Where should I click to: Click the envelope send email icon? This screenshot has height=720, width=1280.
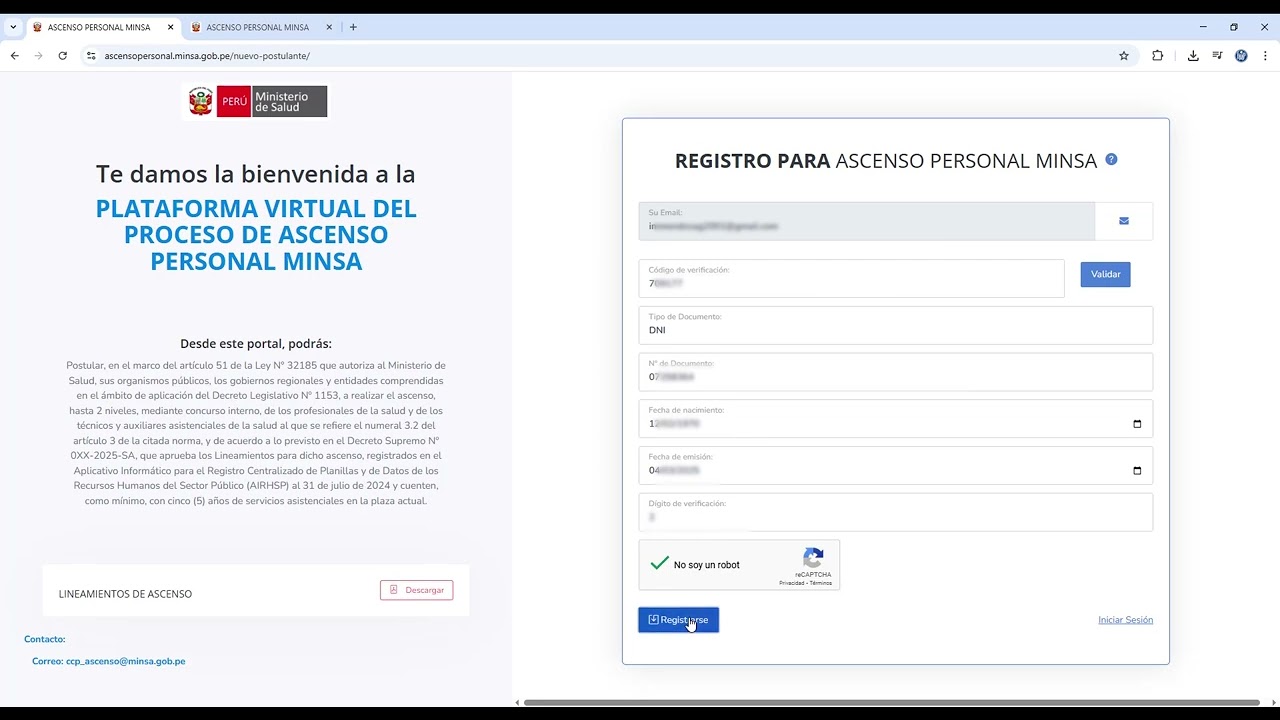[1124, 221]
